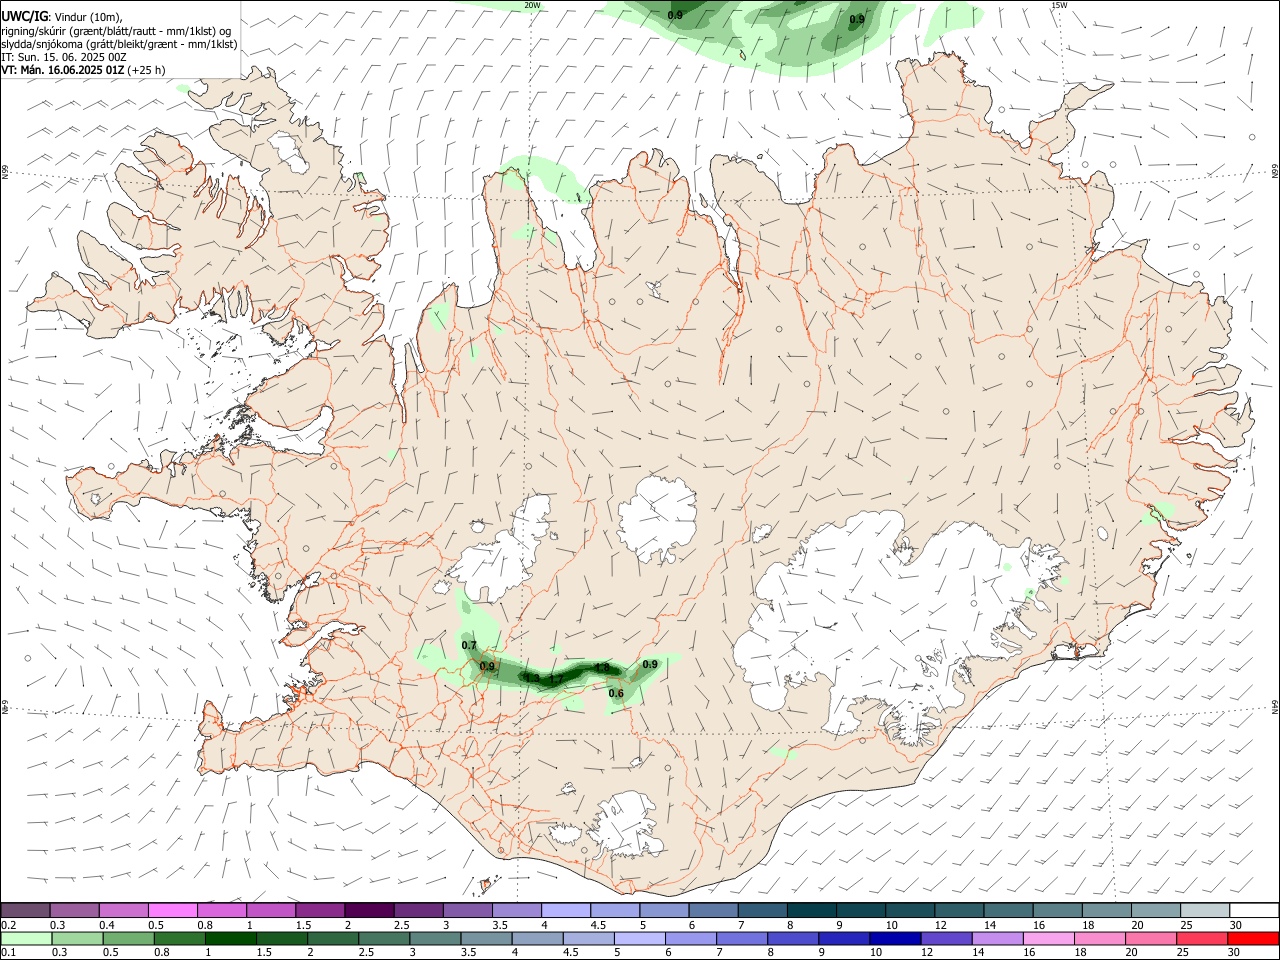Click the 64N latitude label on right edge
This screenshot has width=1280, height=960.
(1275, 706)
